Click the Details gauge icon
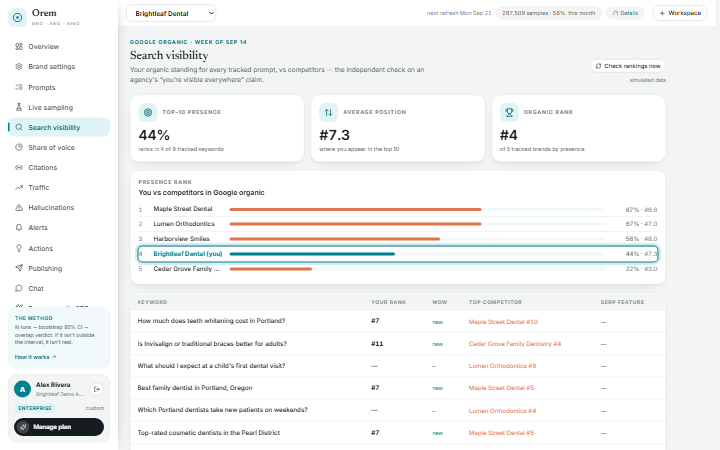 pyautogui.click(x=615, y=13)
